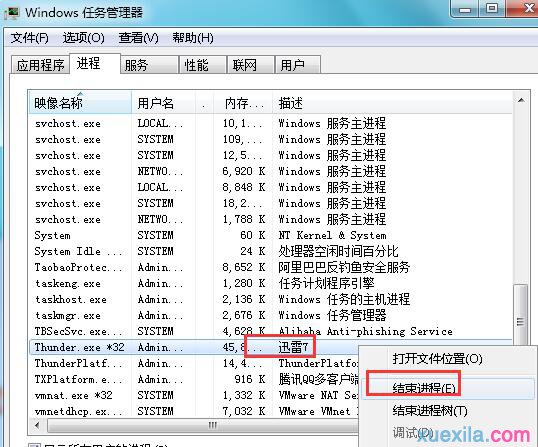This screenshot has height=447, width=538.
Task: Click the 24 K memory value
Action: 253,251
